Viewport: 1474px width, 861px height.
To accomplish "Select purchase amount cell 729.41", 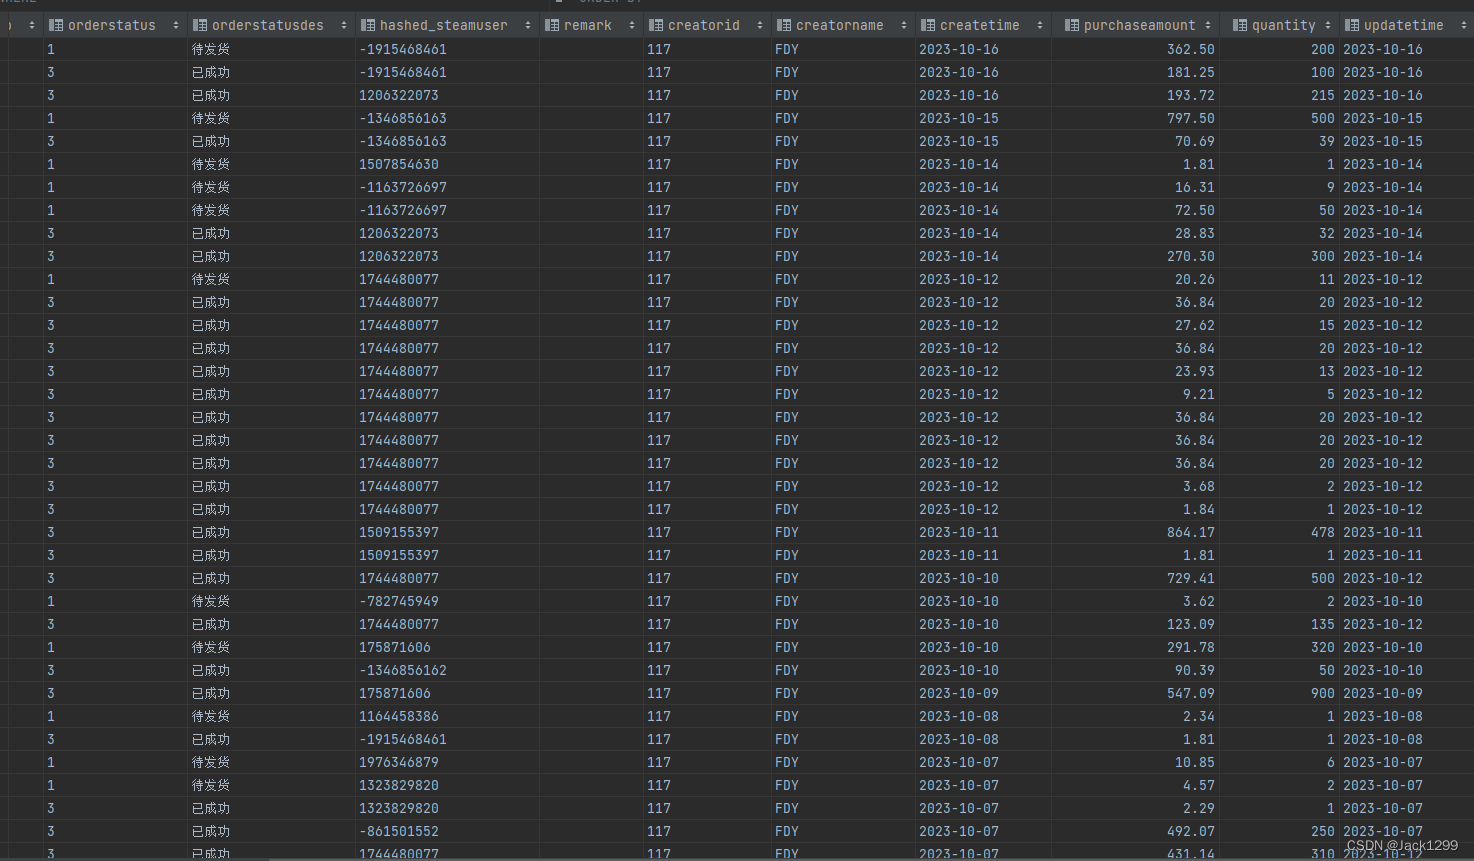I will click(1191, 578).
